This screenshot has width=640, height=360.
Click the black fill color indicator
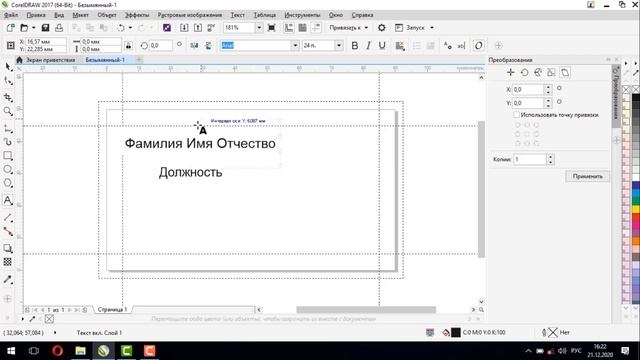click(x=456, y=333)
